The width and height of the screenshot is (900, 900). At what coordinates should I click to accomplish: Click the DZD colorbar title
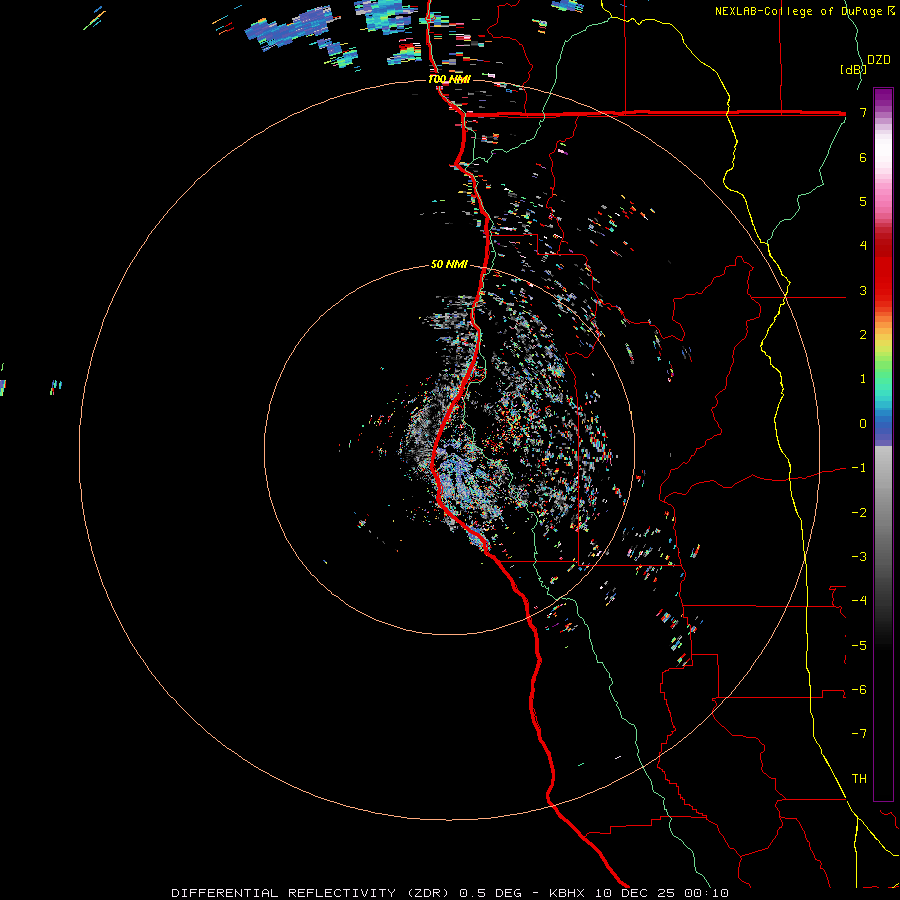(x=879, y=60)
